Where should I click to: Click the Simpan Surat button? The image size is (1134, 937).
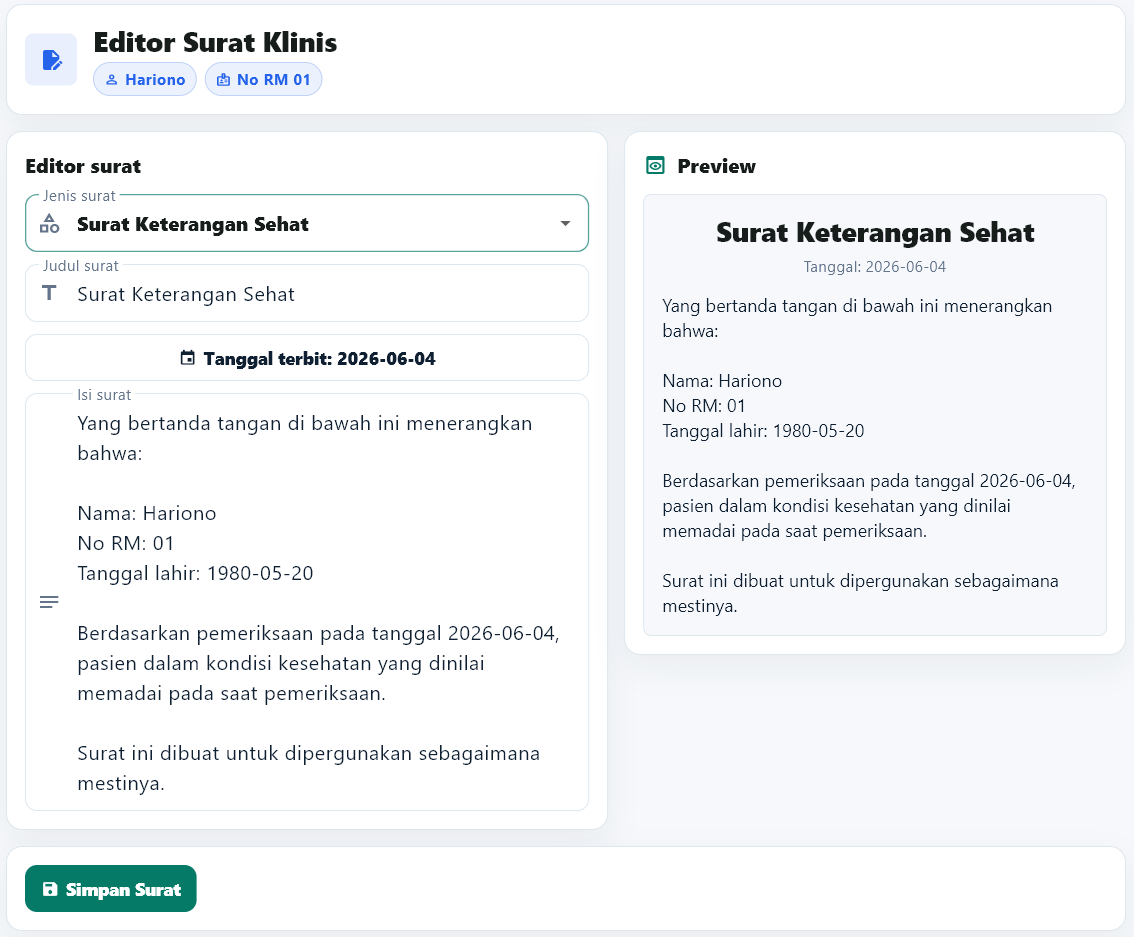coord(111,889)
